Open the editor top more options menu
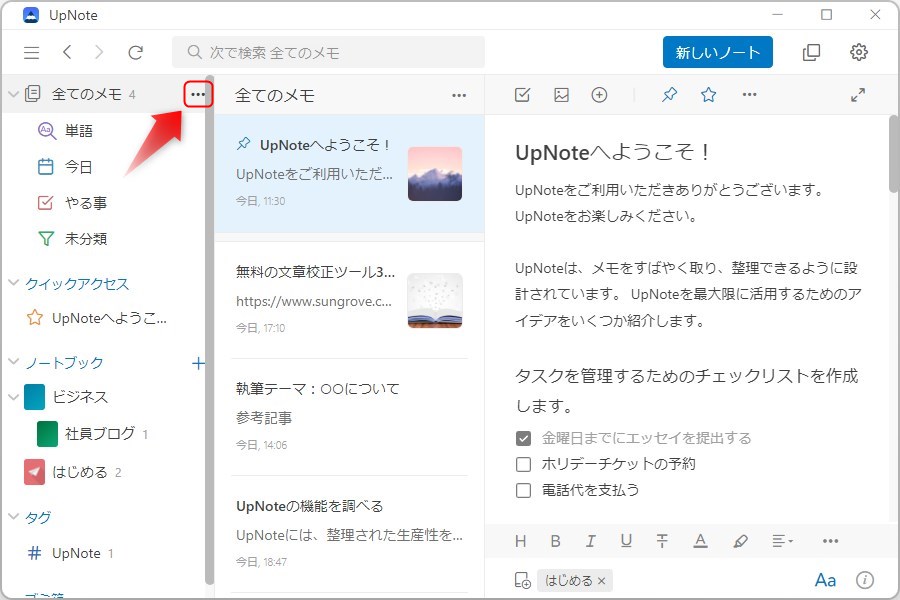Screen dimensions: 900x600 [x=750, y=95]
